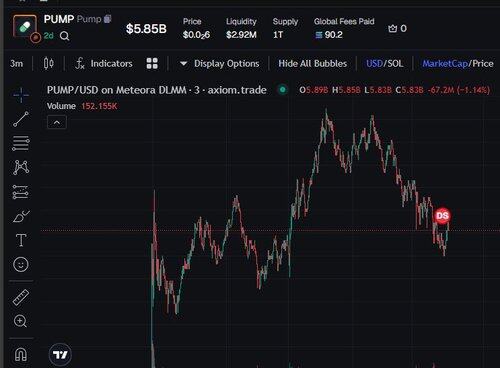Open the emoji icons tool
The image size is (500, 368).
(21, 264)
